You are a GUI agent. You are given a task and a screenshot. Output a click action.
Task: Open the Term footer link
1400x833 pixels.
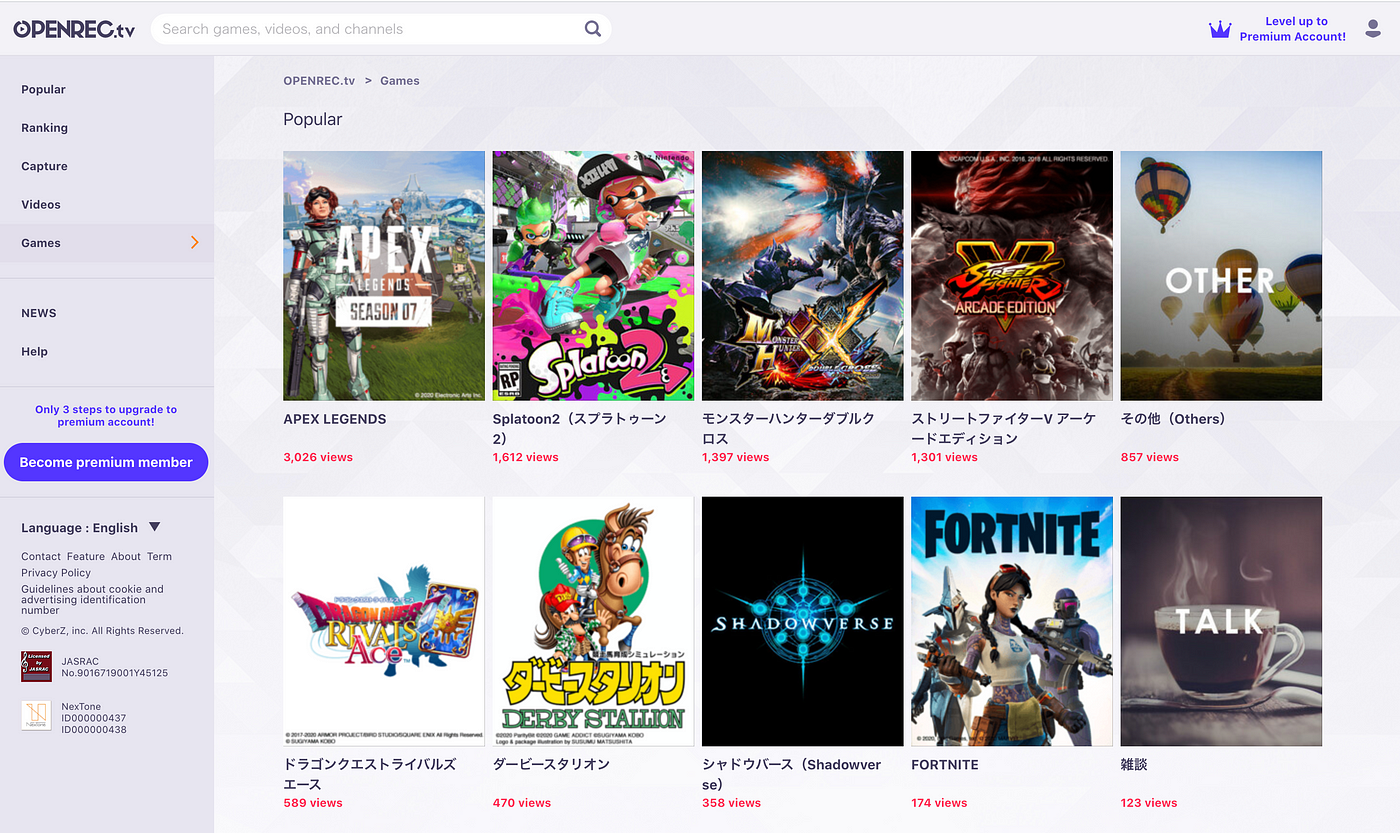(x=160, y=556)
